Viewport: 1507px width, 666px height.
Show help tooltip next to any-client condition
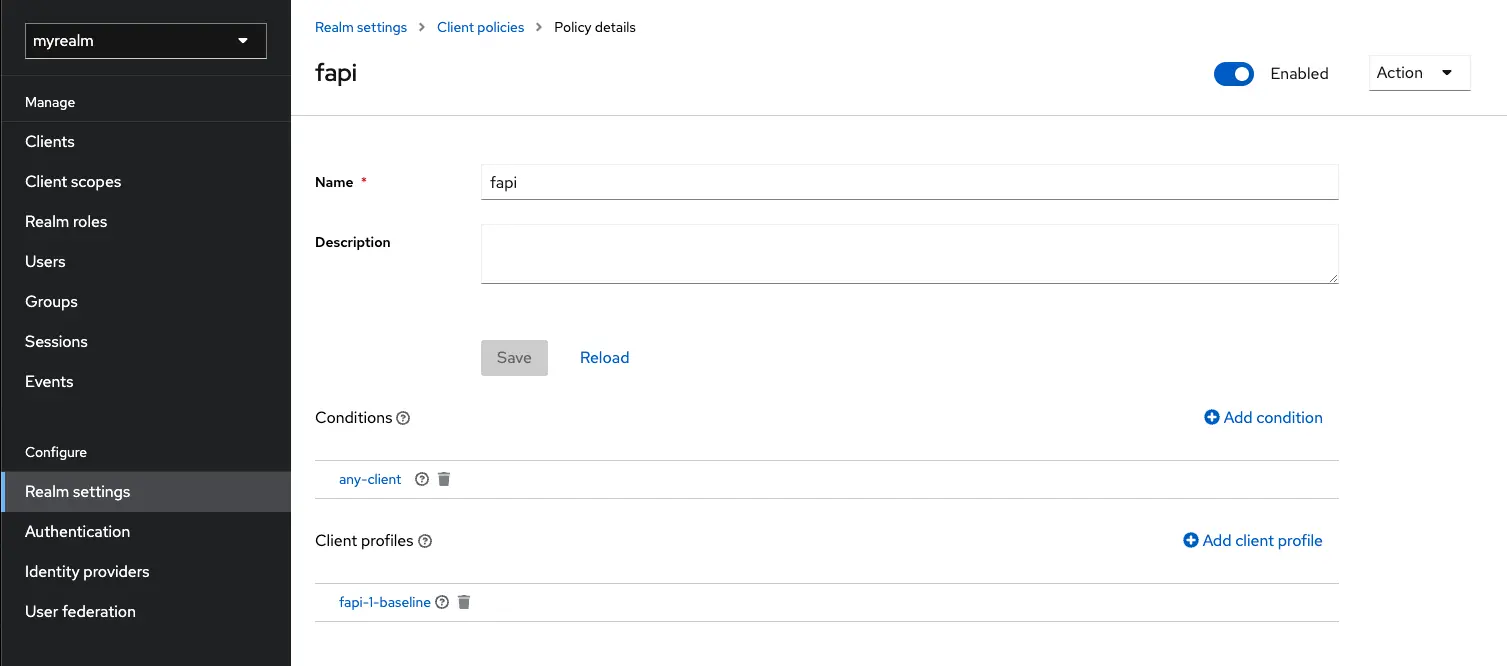point(420,479)
